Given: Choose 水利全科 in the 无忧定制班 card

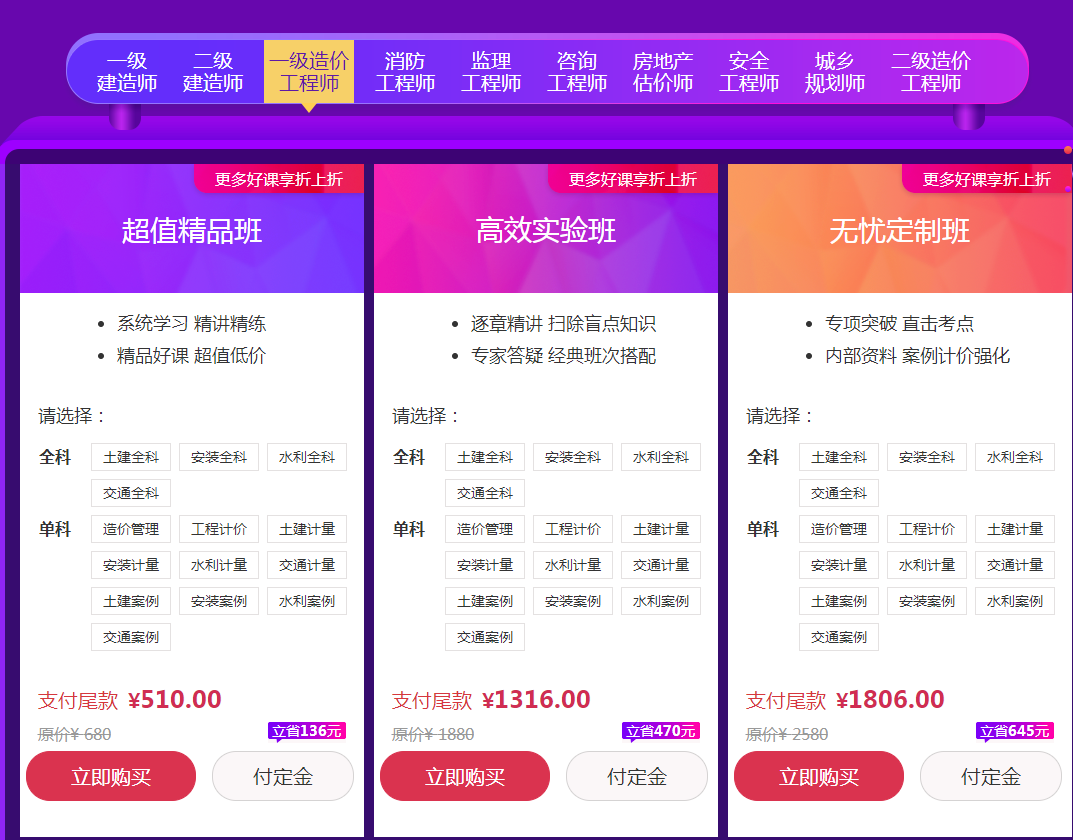Looking at the screenshot, I should pos(1015,457).
